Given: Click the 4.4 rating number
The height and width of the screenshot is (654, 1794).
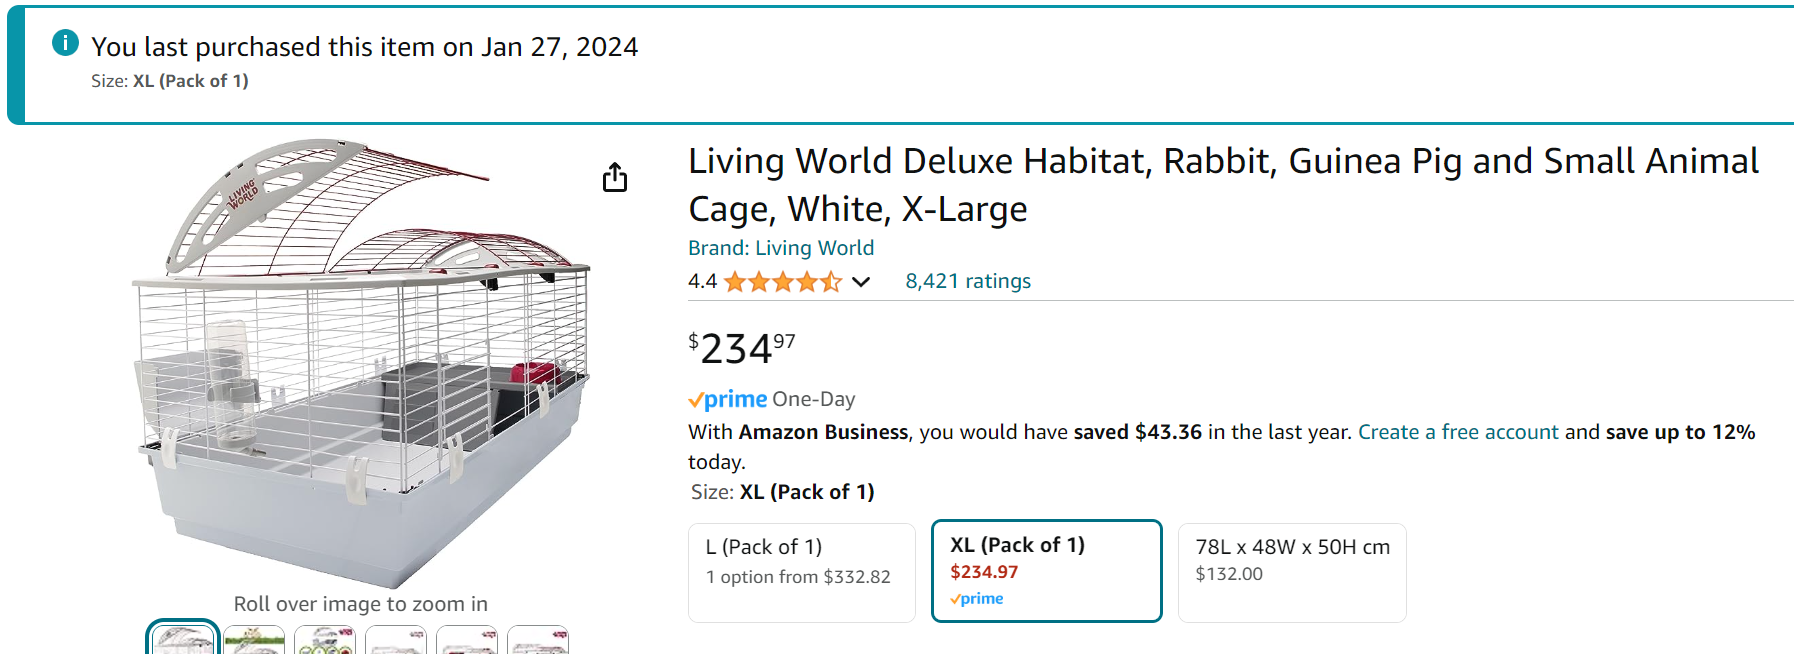Looking at the screenshot, I should 702,282.
